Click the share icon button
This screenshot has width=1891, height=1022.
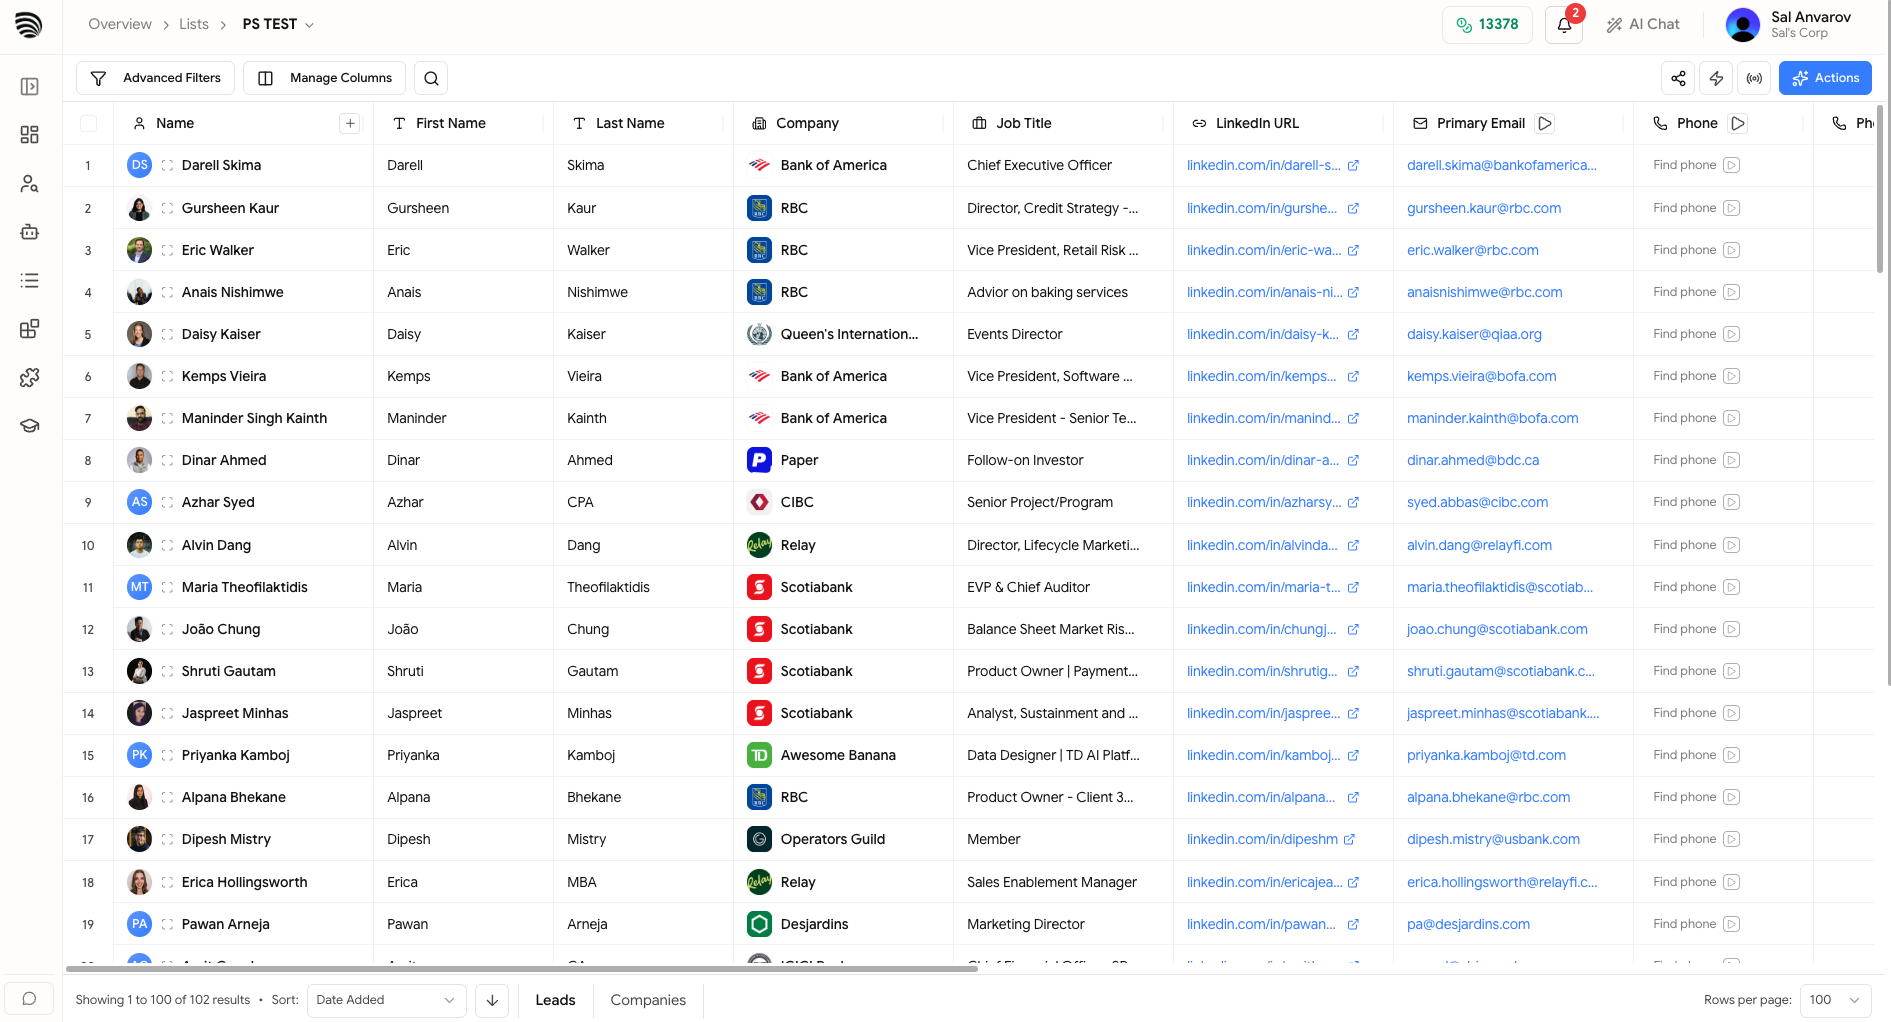point(1678,78)
